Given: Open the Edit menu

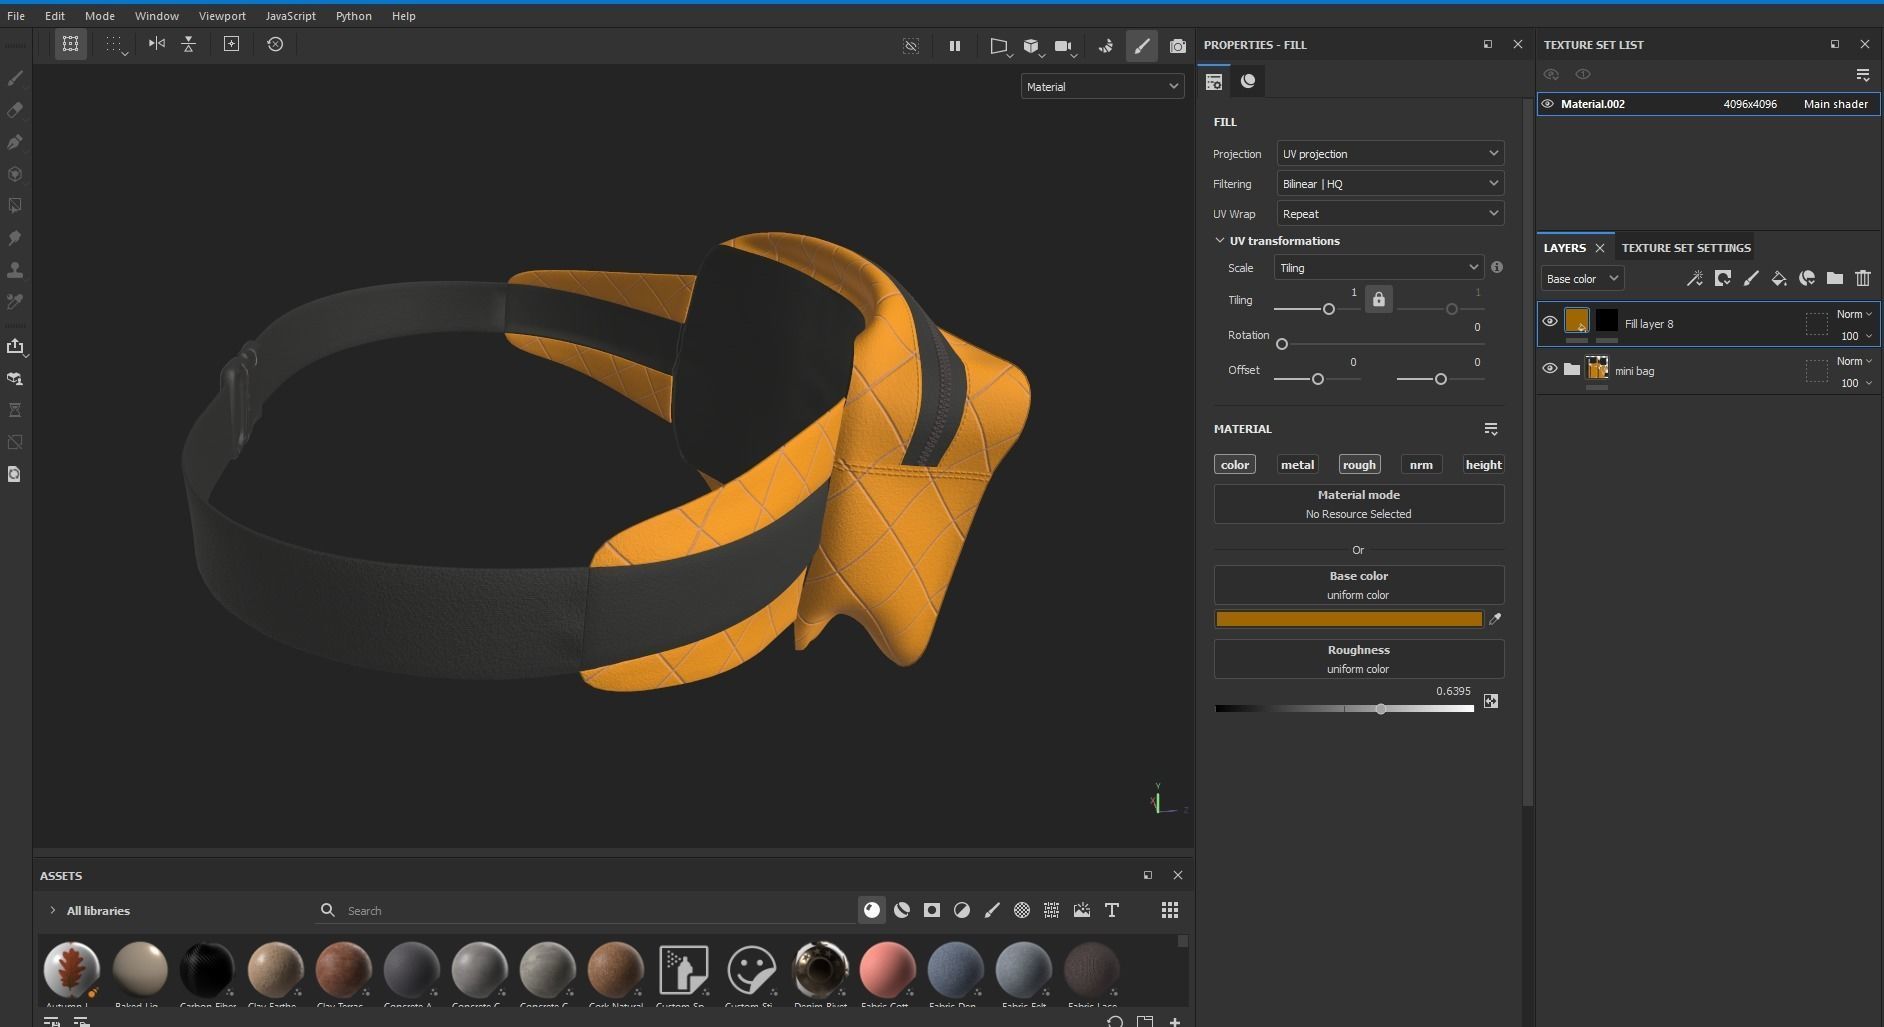Looking at the screenshot, I should pos(55,16).
